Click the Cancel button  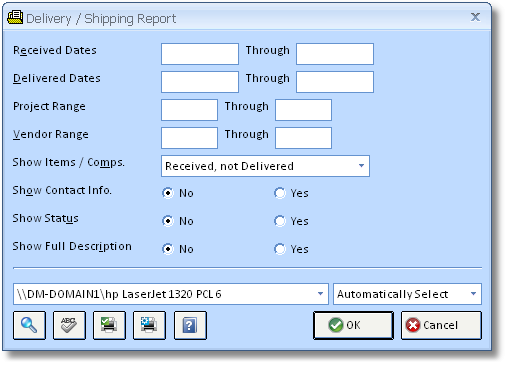(441, 325)
